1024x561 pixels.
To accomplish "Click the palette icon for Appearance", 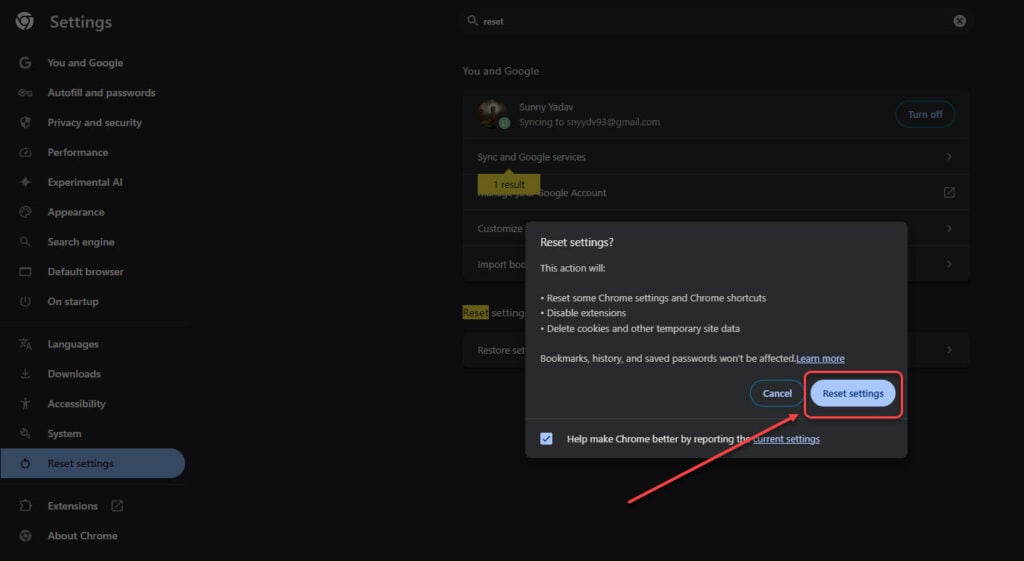I will click(25, 212).
